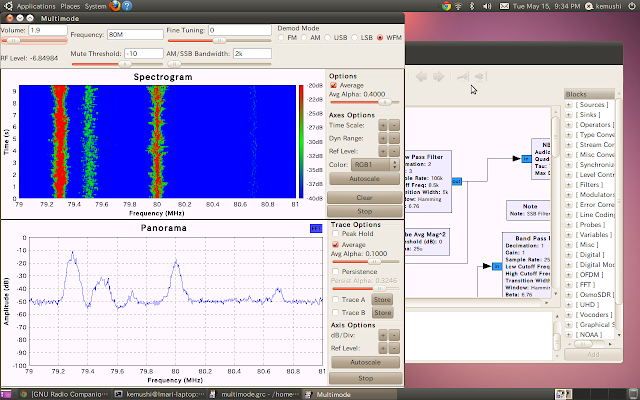This screenshot has width=640, height=400.
Task: Increase Time Scale with the plus button
Action: [382, 125]
